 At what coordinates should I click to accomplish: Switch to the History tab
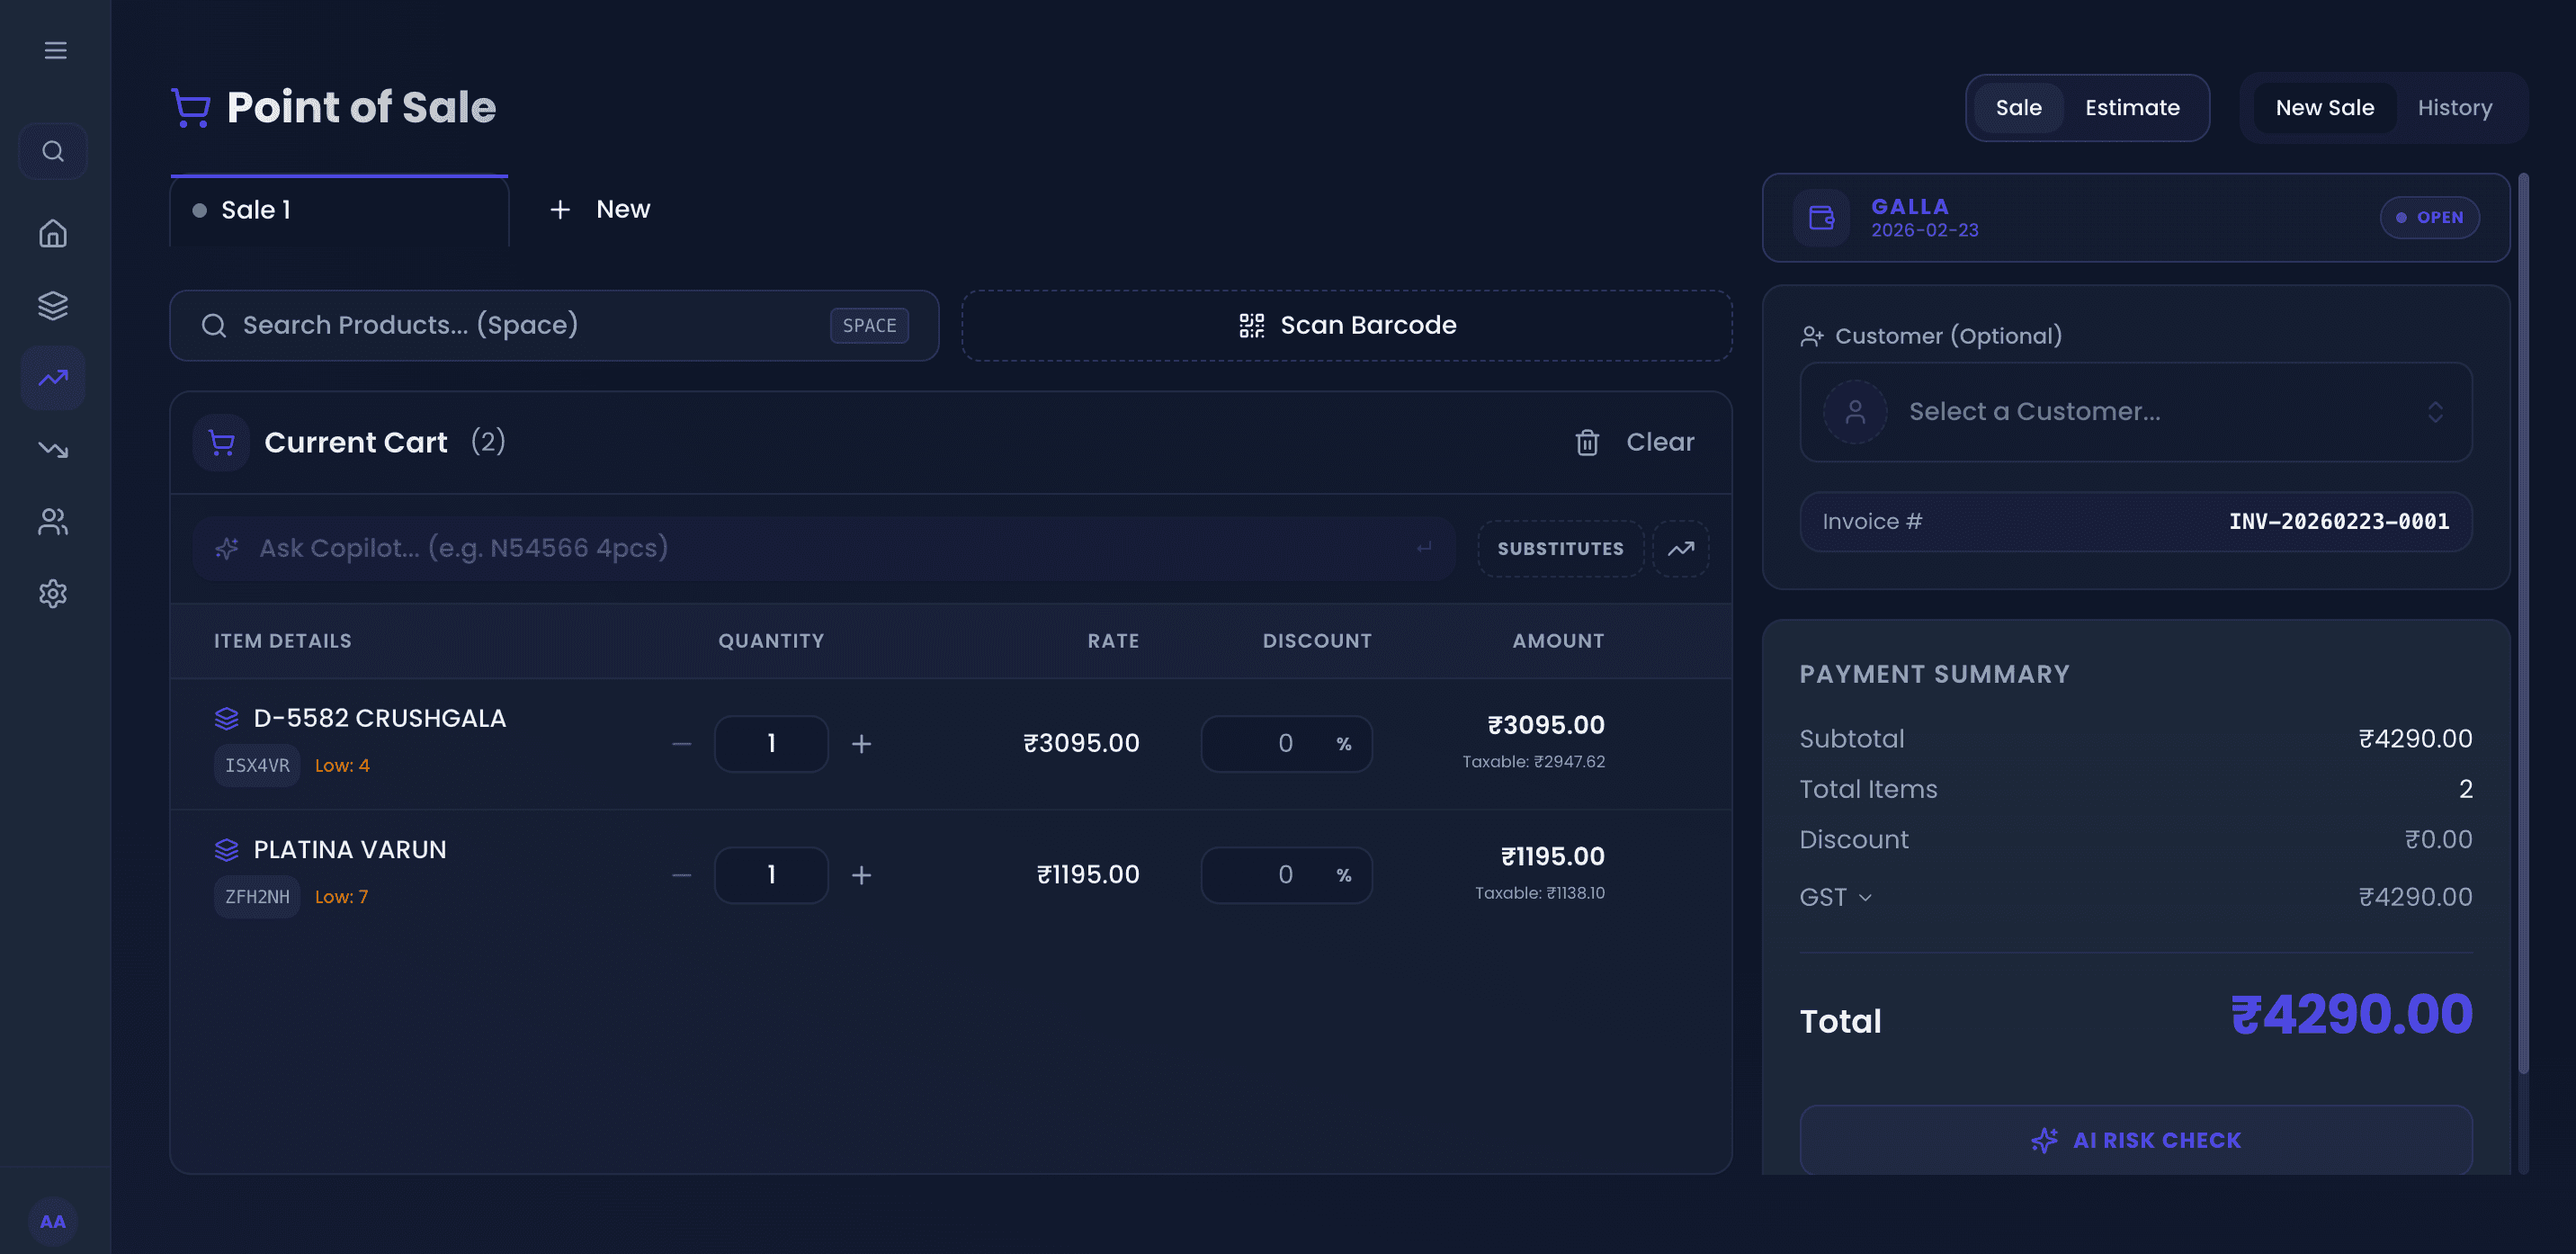[2454, 107]
